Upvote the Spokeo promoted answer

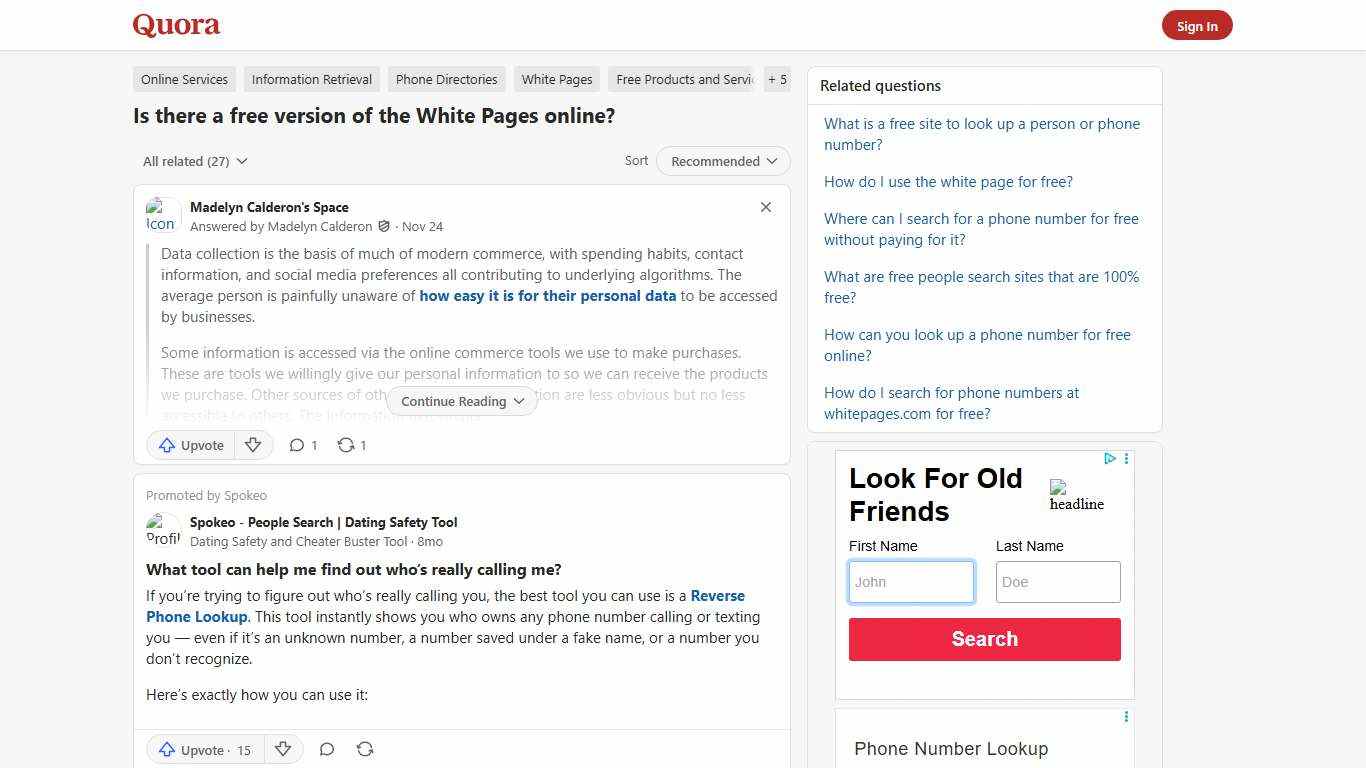click(x=196, y=749)
